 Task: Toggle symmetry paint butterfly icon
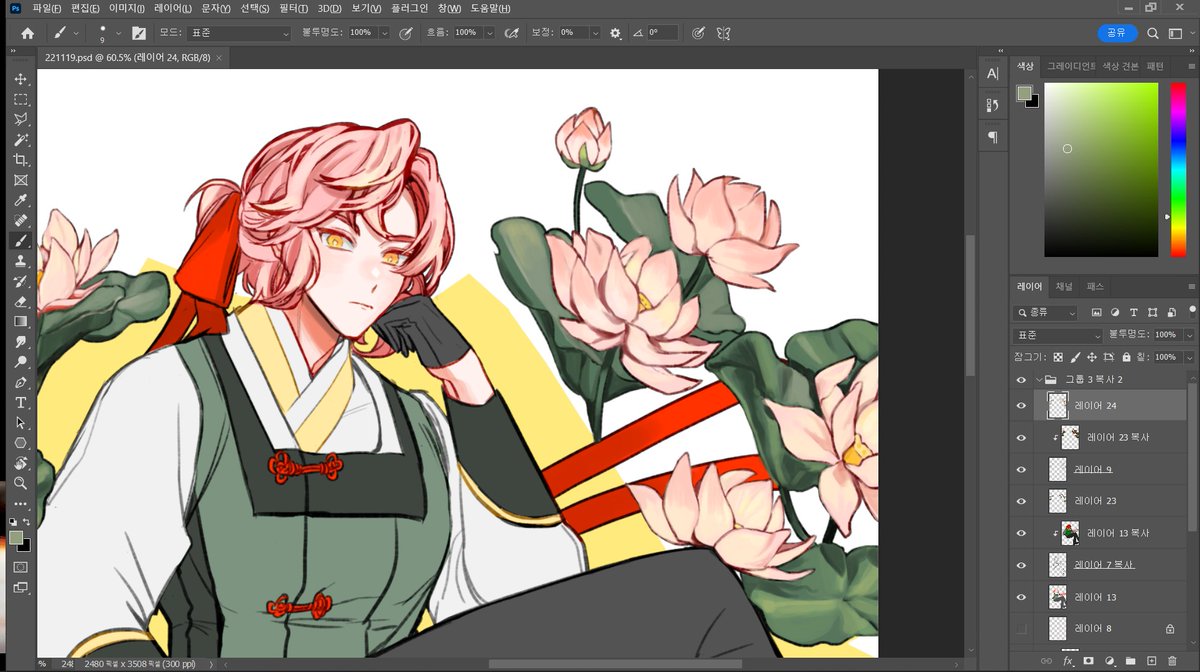[x=723, y=33]
